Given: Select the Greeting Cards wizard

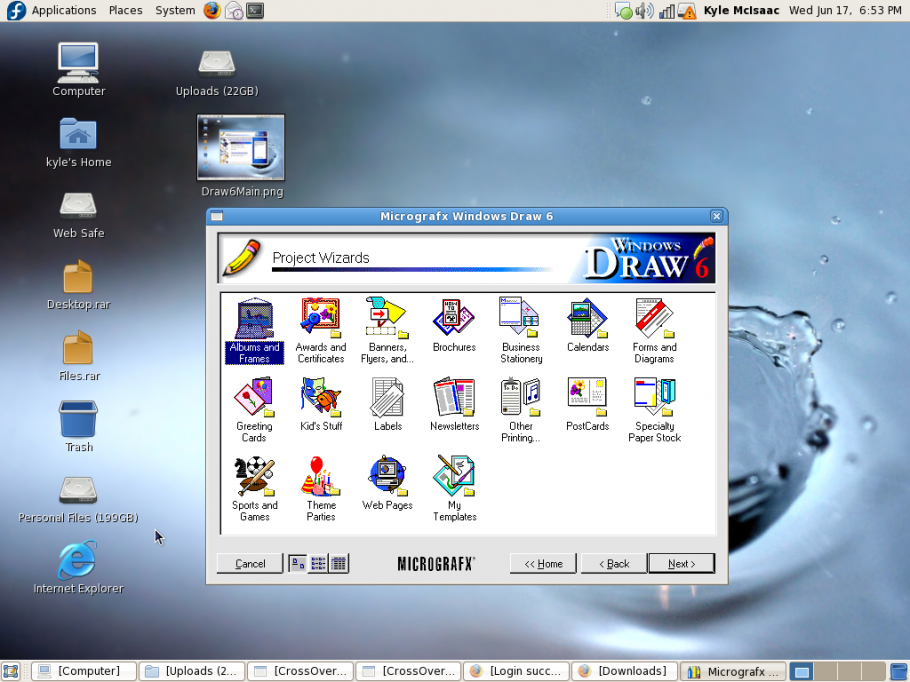Looking at the screenshot, I should [x=253, y=400].
